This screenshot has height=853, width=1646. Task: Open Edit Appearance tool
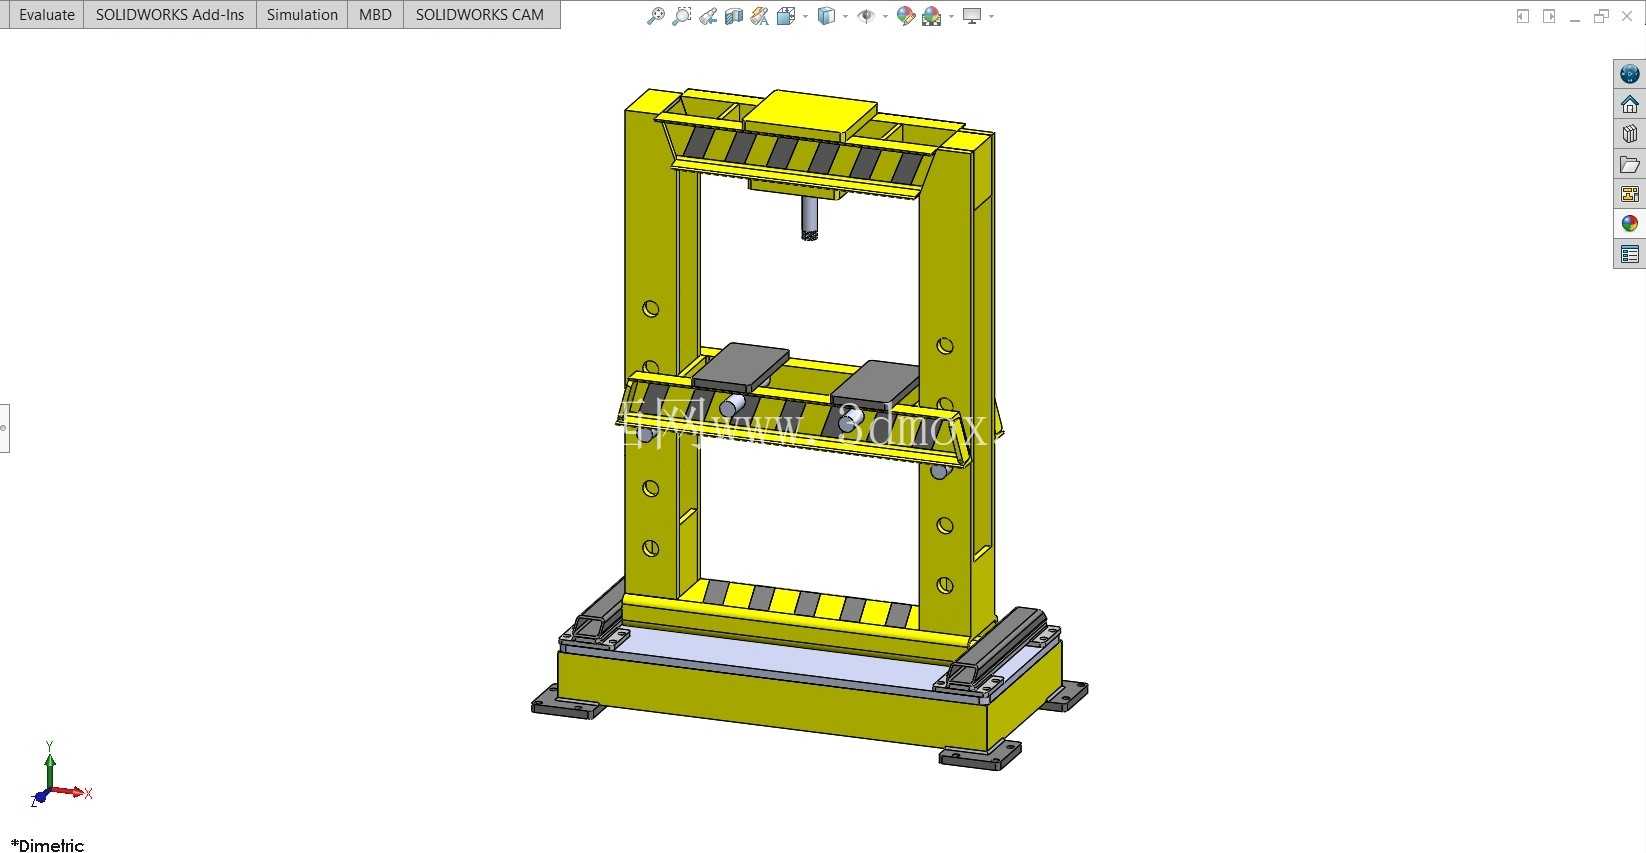(x=906, y=16)
